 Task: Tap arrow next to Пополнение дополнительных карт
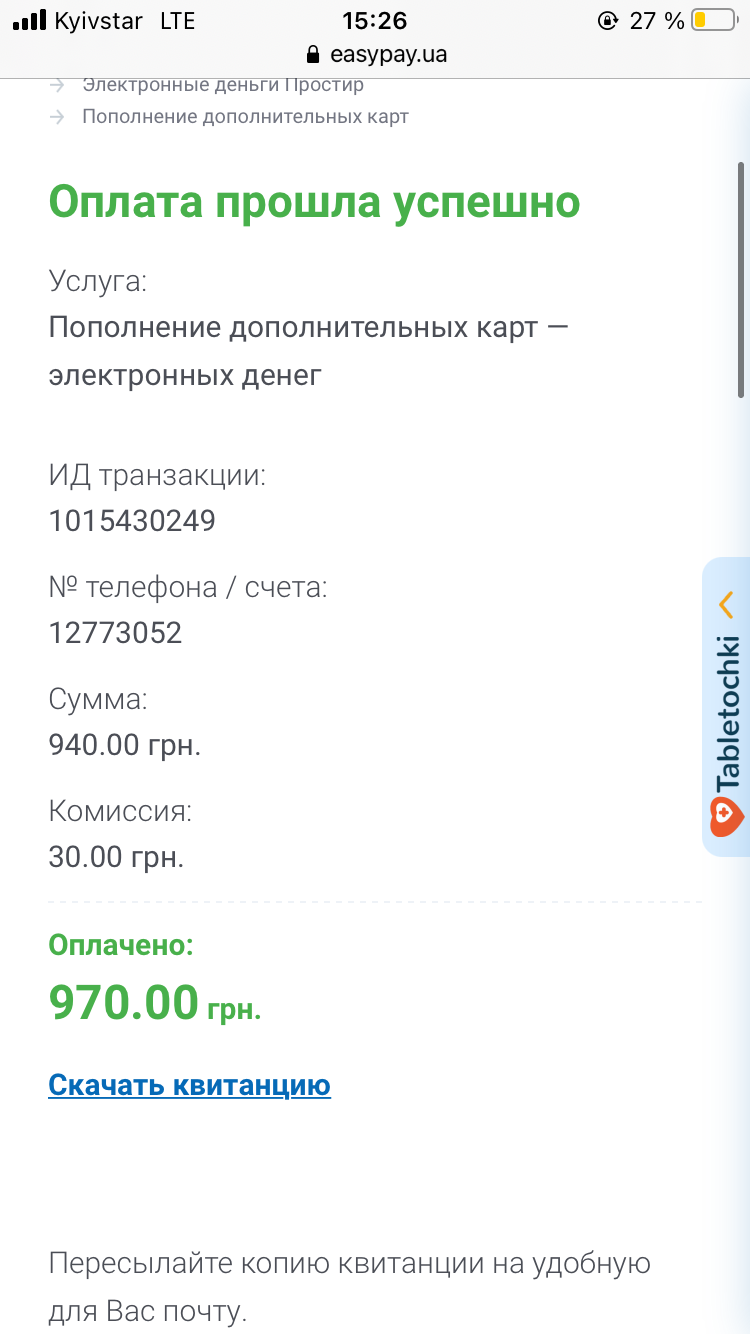(x=57, y=117)
